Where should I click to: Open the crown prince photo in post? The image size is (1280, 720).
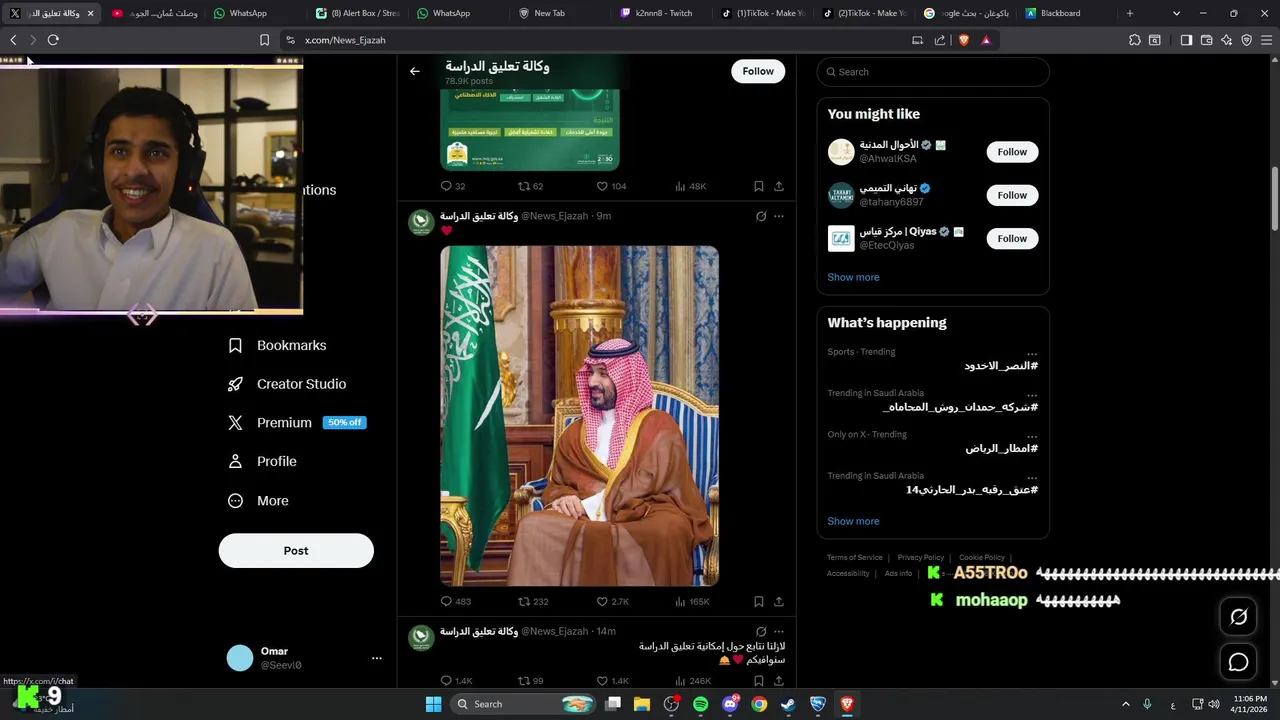coord(579,416)
